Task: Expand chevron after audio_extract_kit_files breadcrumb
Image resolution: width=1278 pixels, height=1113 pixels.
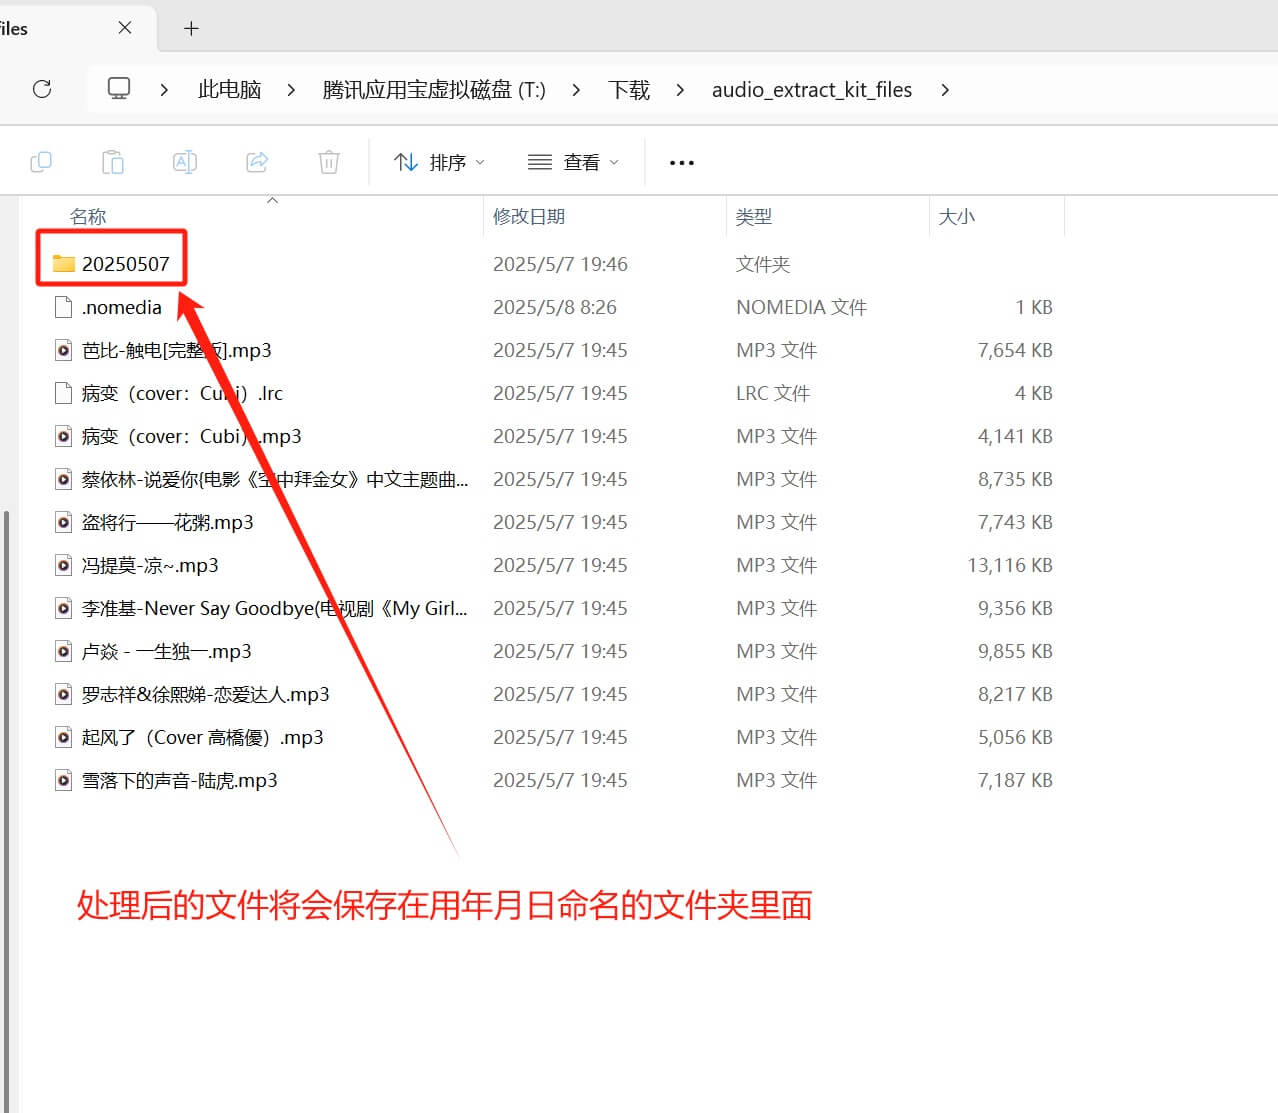Action: [945, 90]
